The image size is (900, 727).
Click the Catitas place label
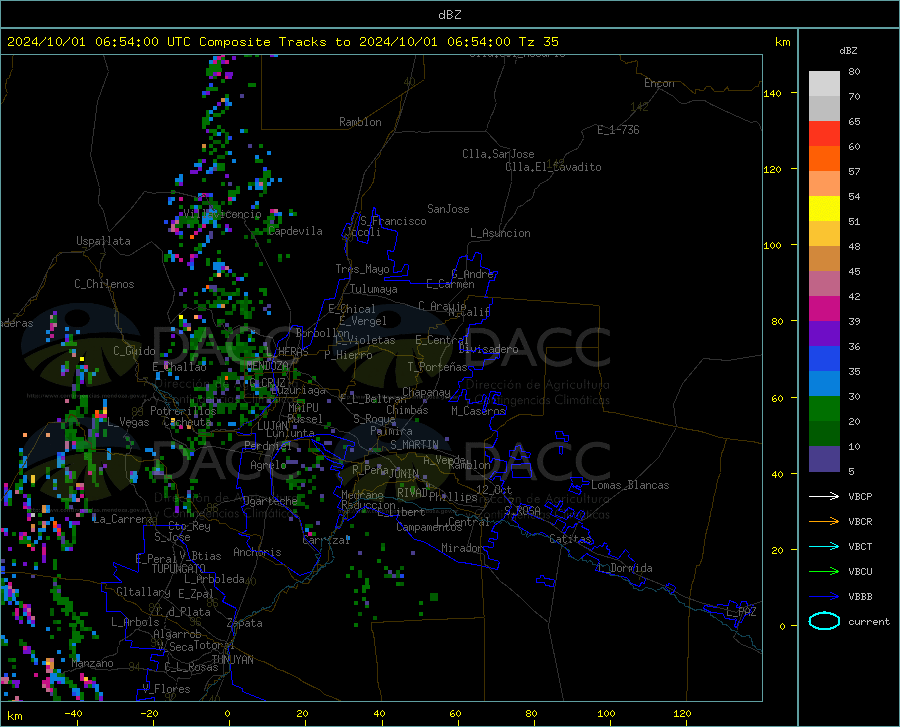tap(570, 539)
